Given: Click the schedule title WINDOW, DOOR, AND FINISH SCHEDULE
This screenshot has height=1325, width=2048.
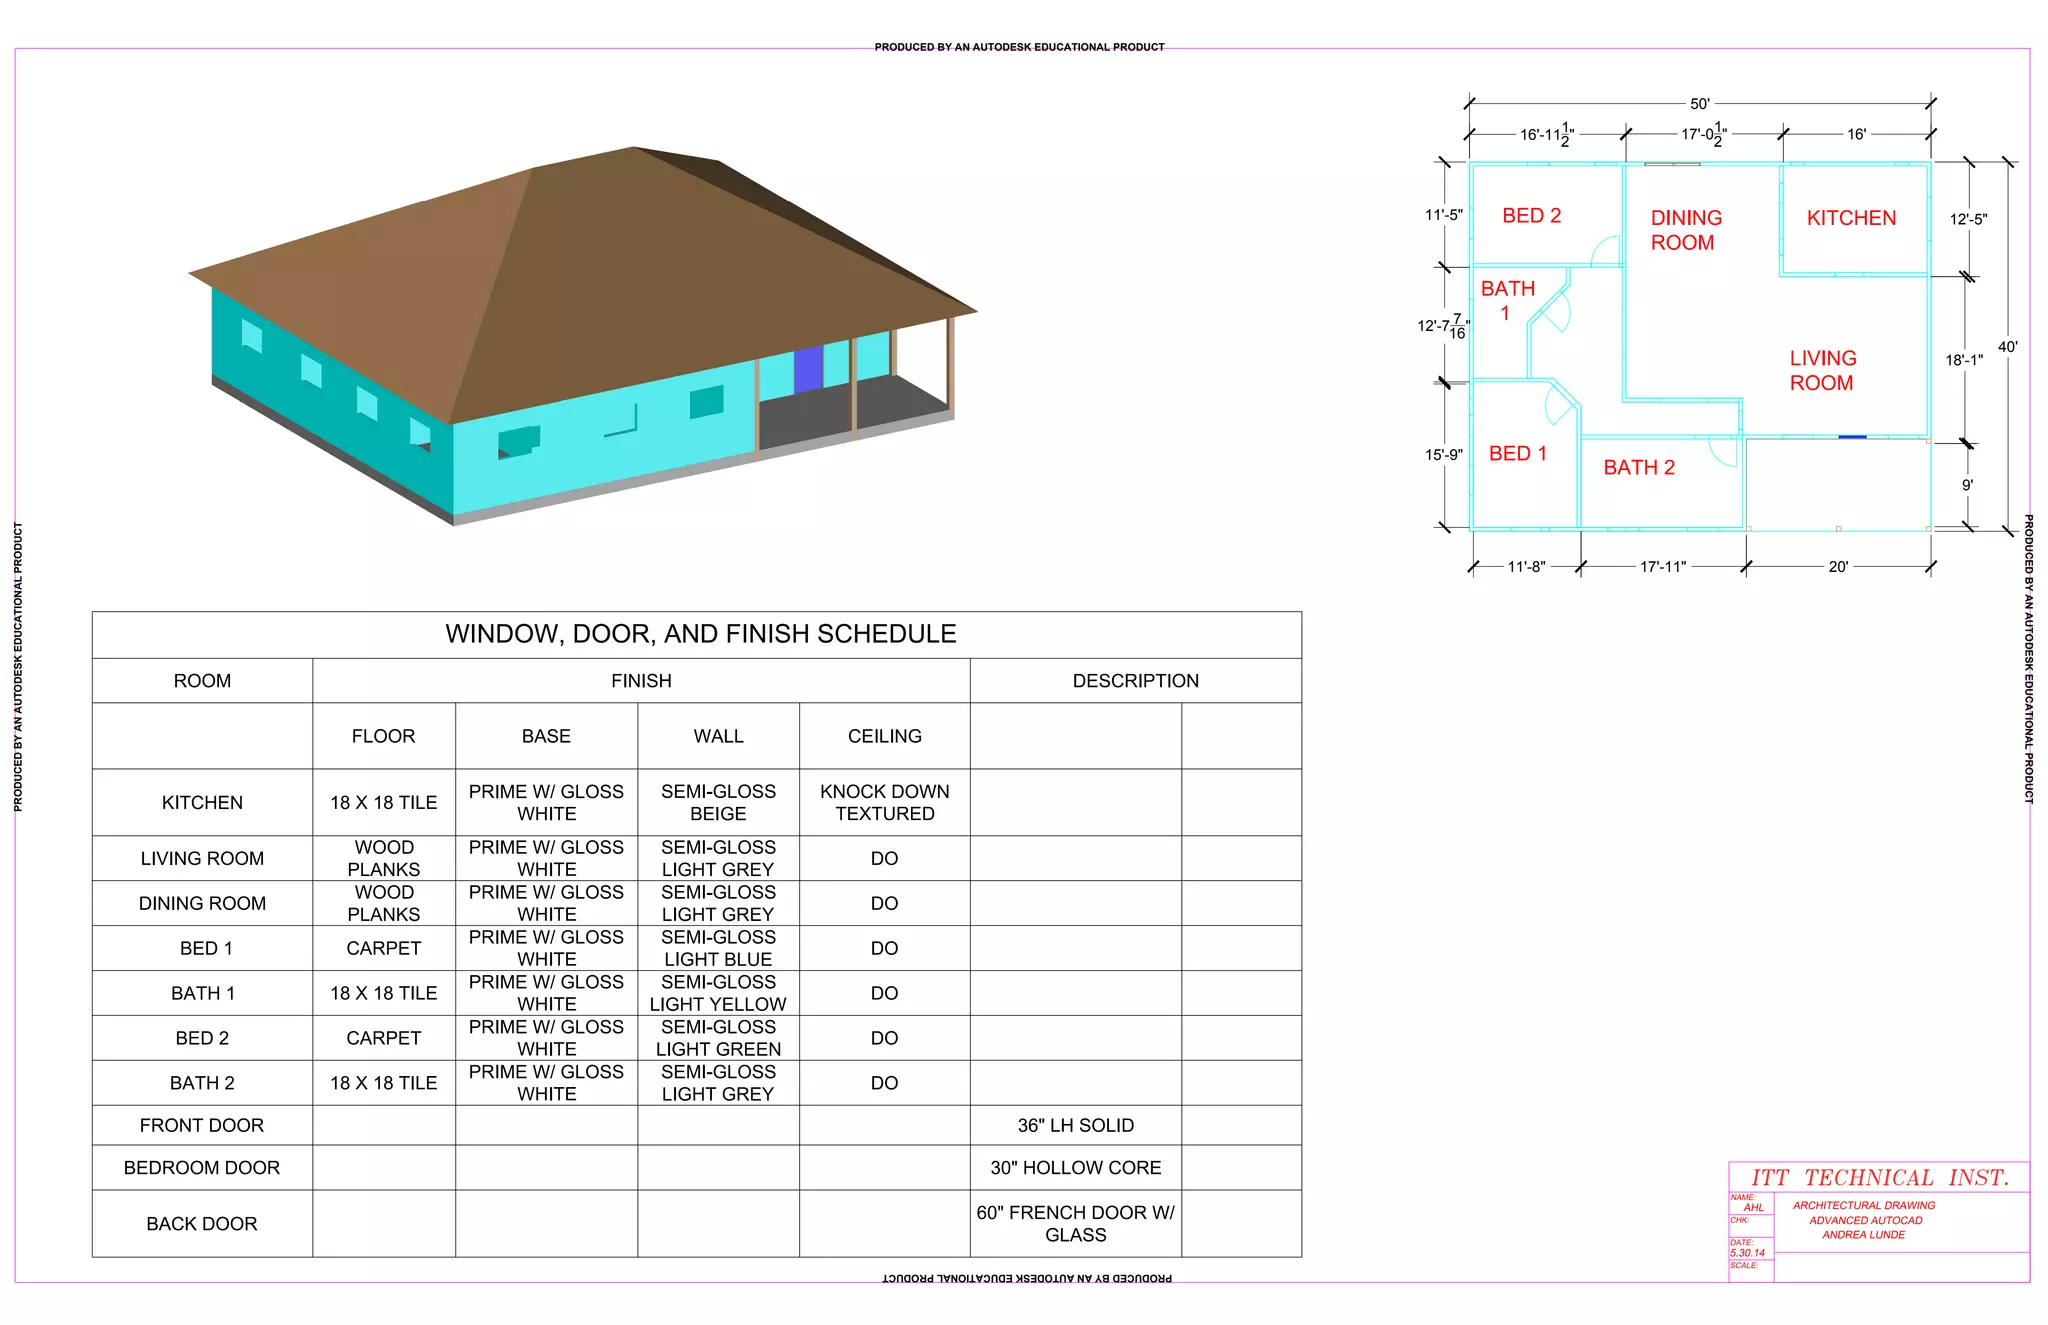Looking at the screenshot, I should pyautogui.click(x=700, y=634).
